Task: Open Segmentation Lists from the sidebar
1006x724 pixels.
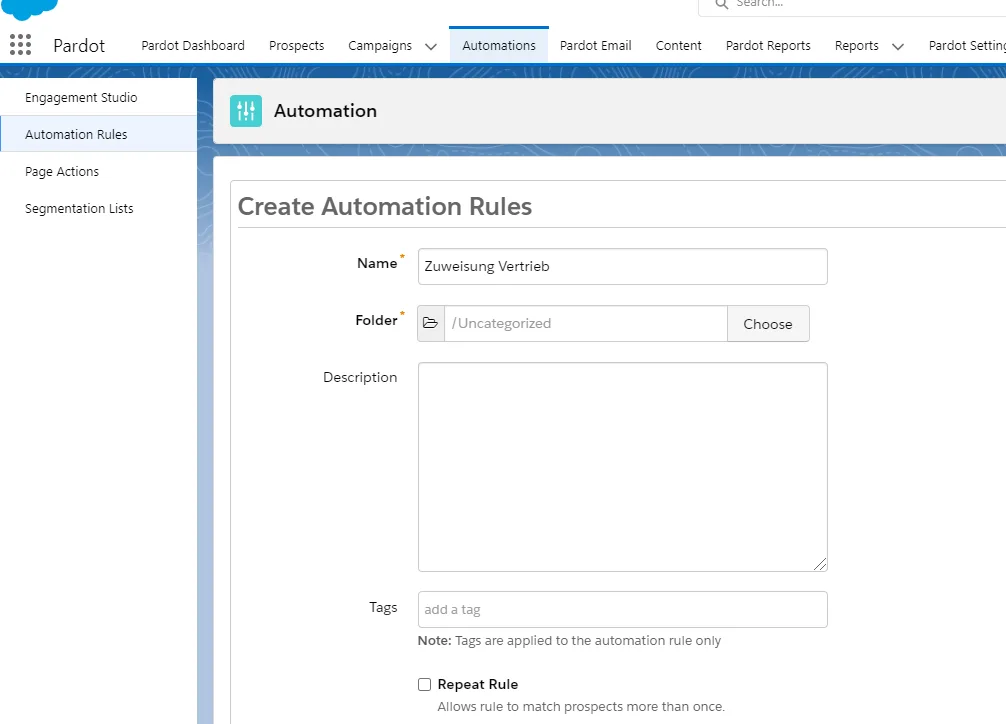Action: pos(79,208)
